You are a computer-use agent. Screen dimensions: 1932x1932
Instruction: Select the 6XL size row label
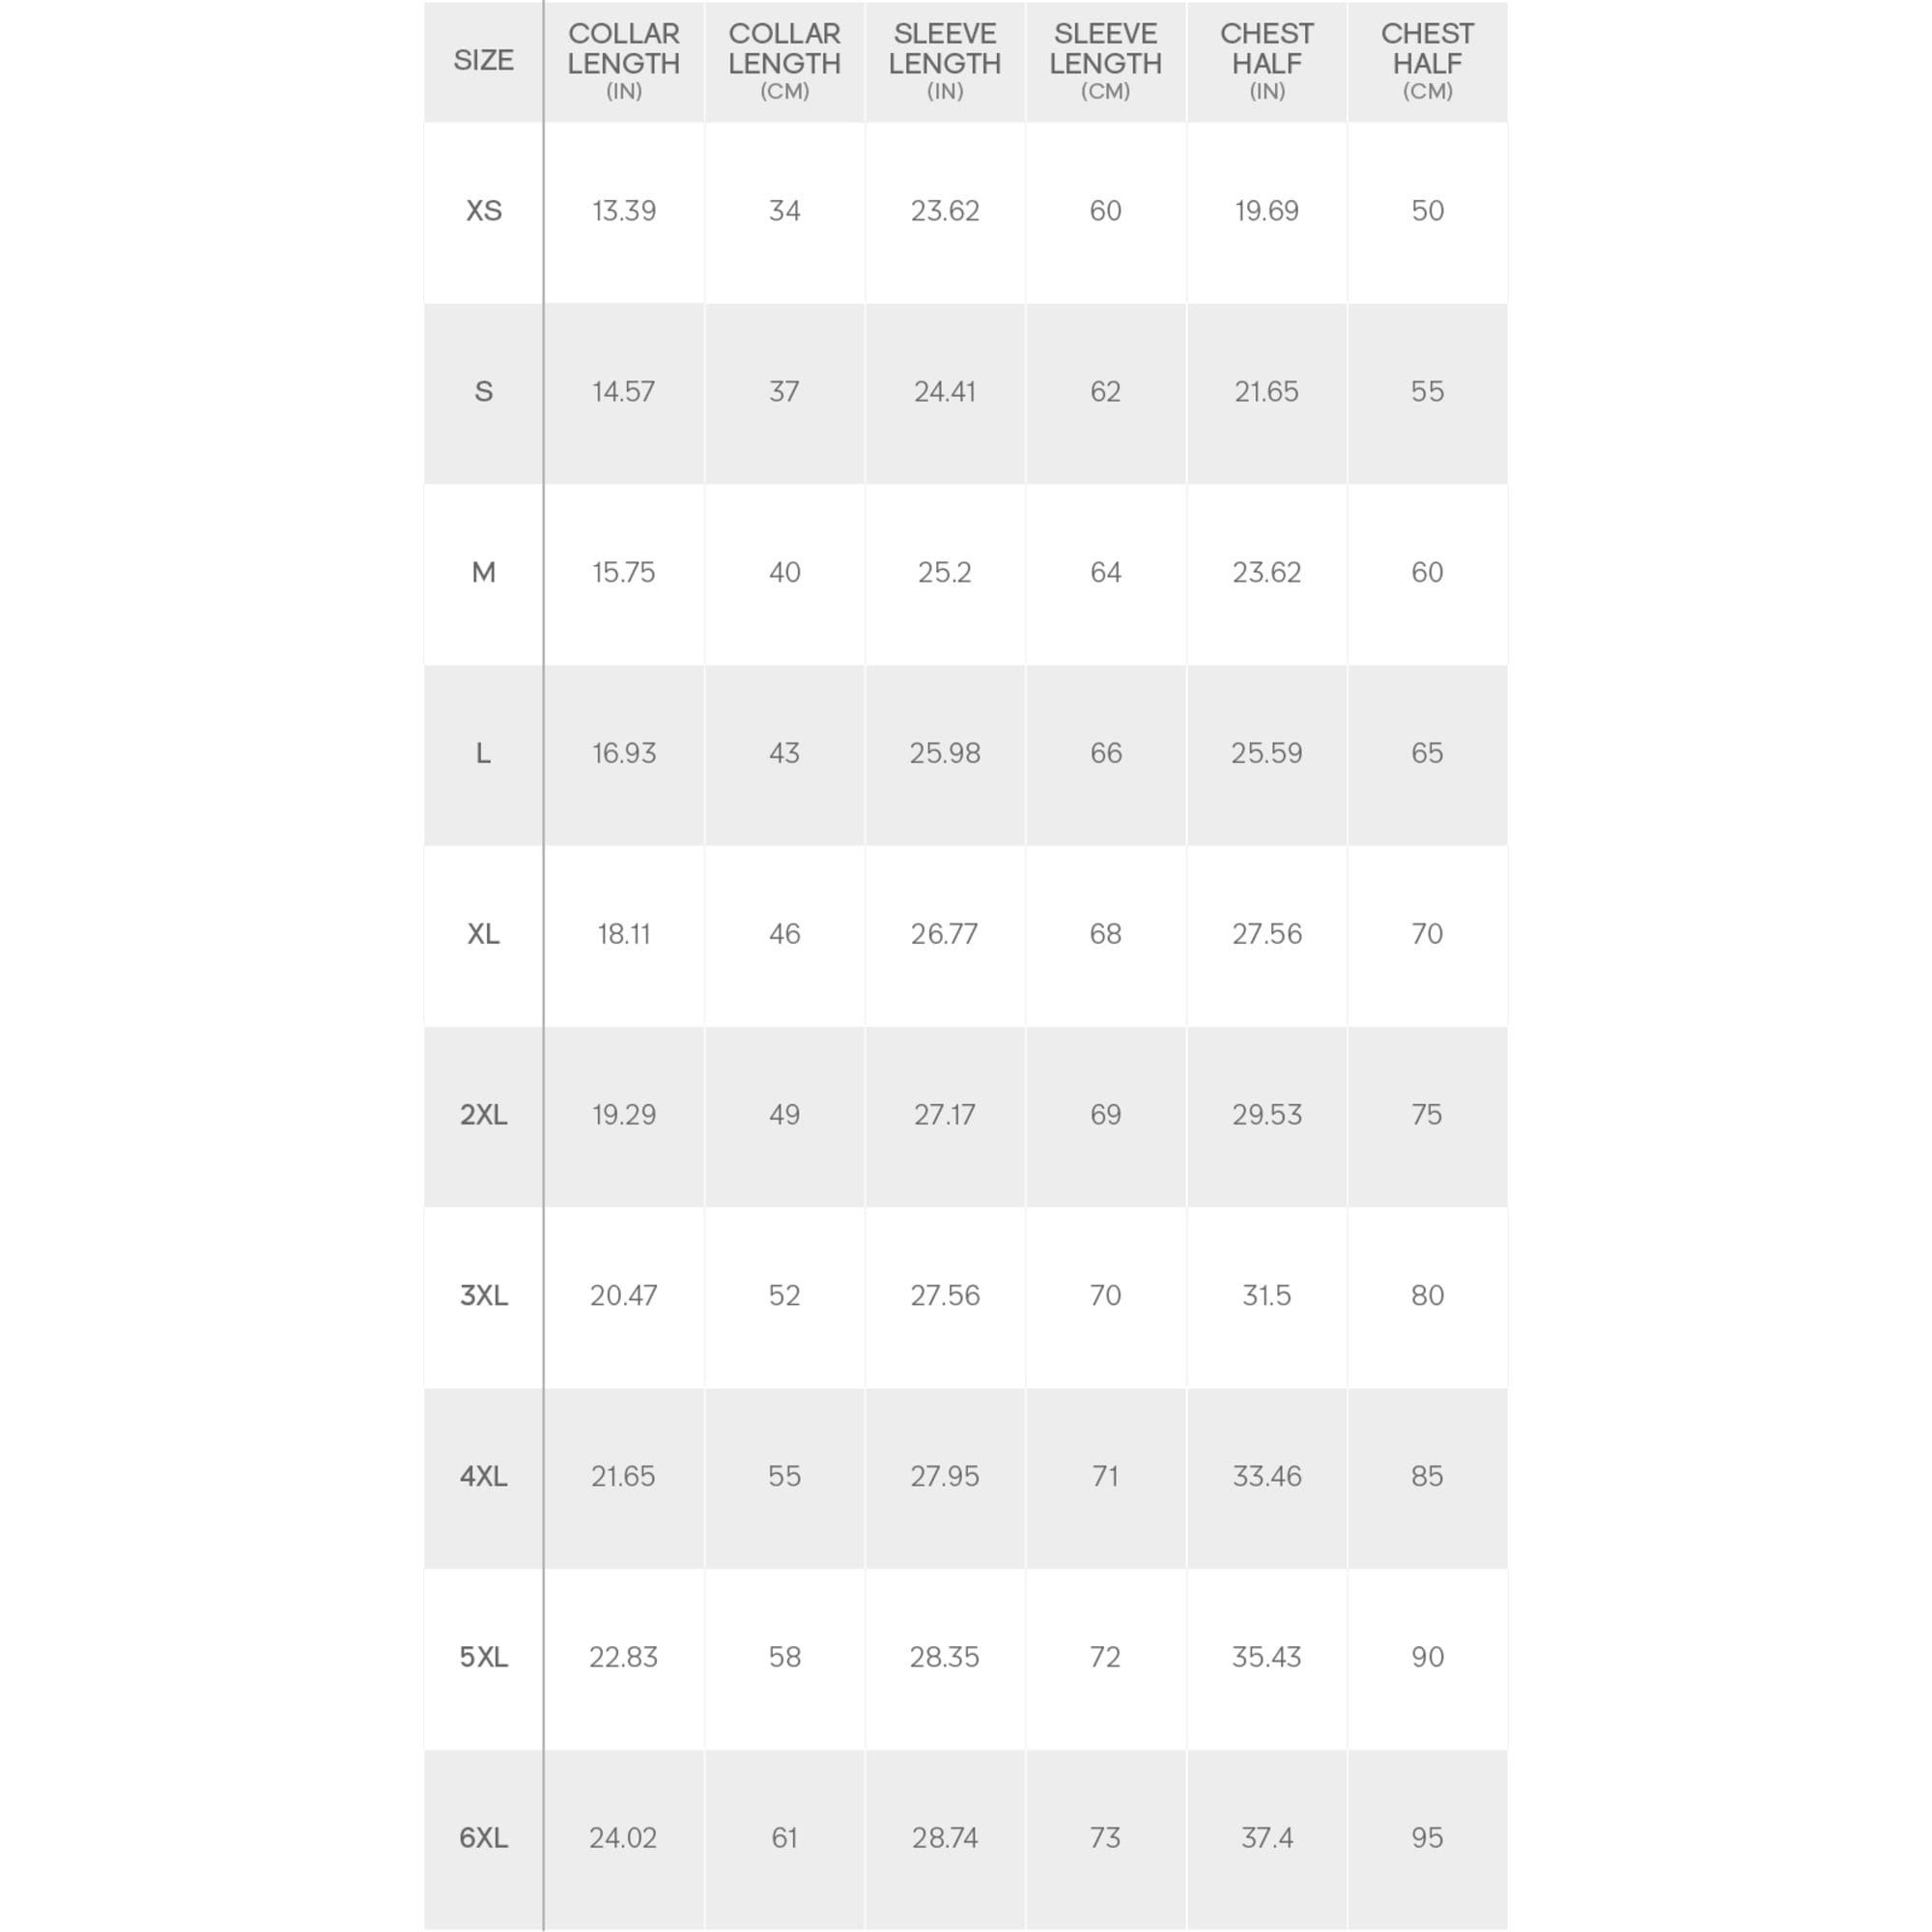click(x=483, y=1837)
